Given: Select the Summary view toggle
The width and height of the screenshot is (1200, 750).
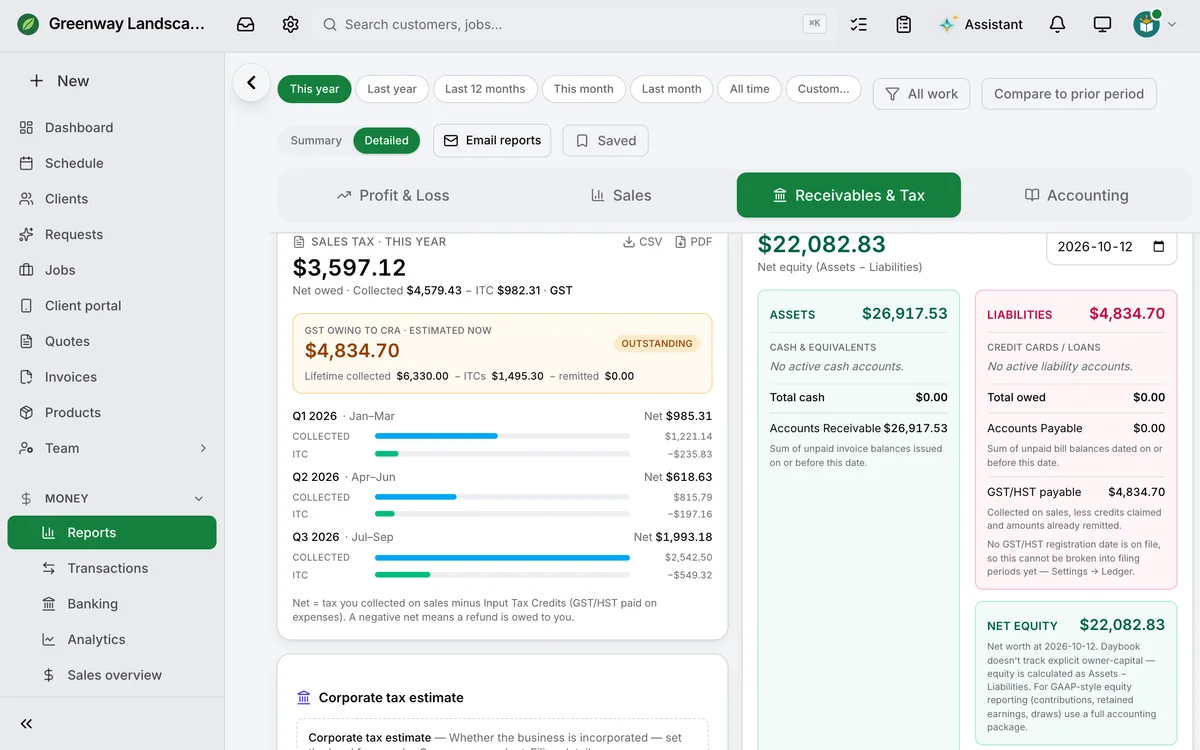Looking at the screenshot, I should 316,140.
